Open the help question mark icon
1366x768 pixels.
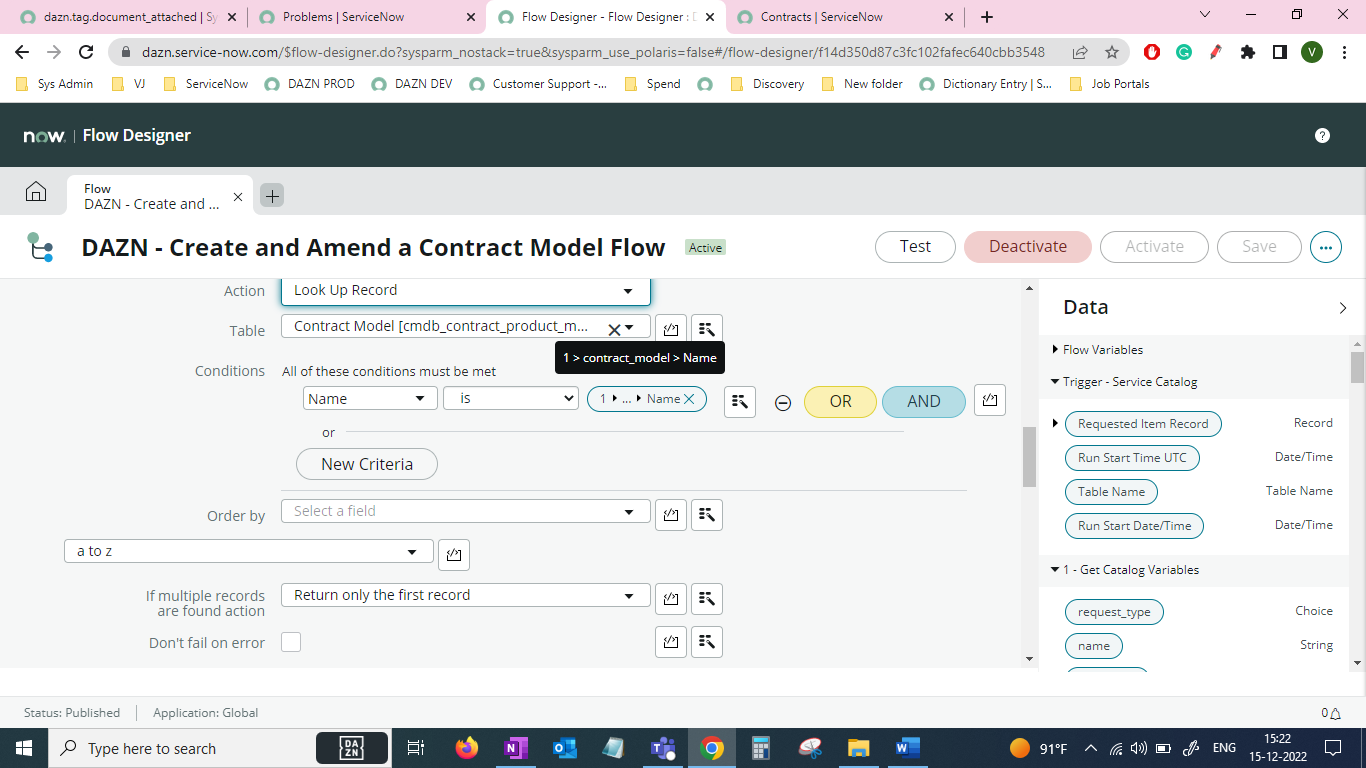pos(1322,135)
